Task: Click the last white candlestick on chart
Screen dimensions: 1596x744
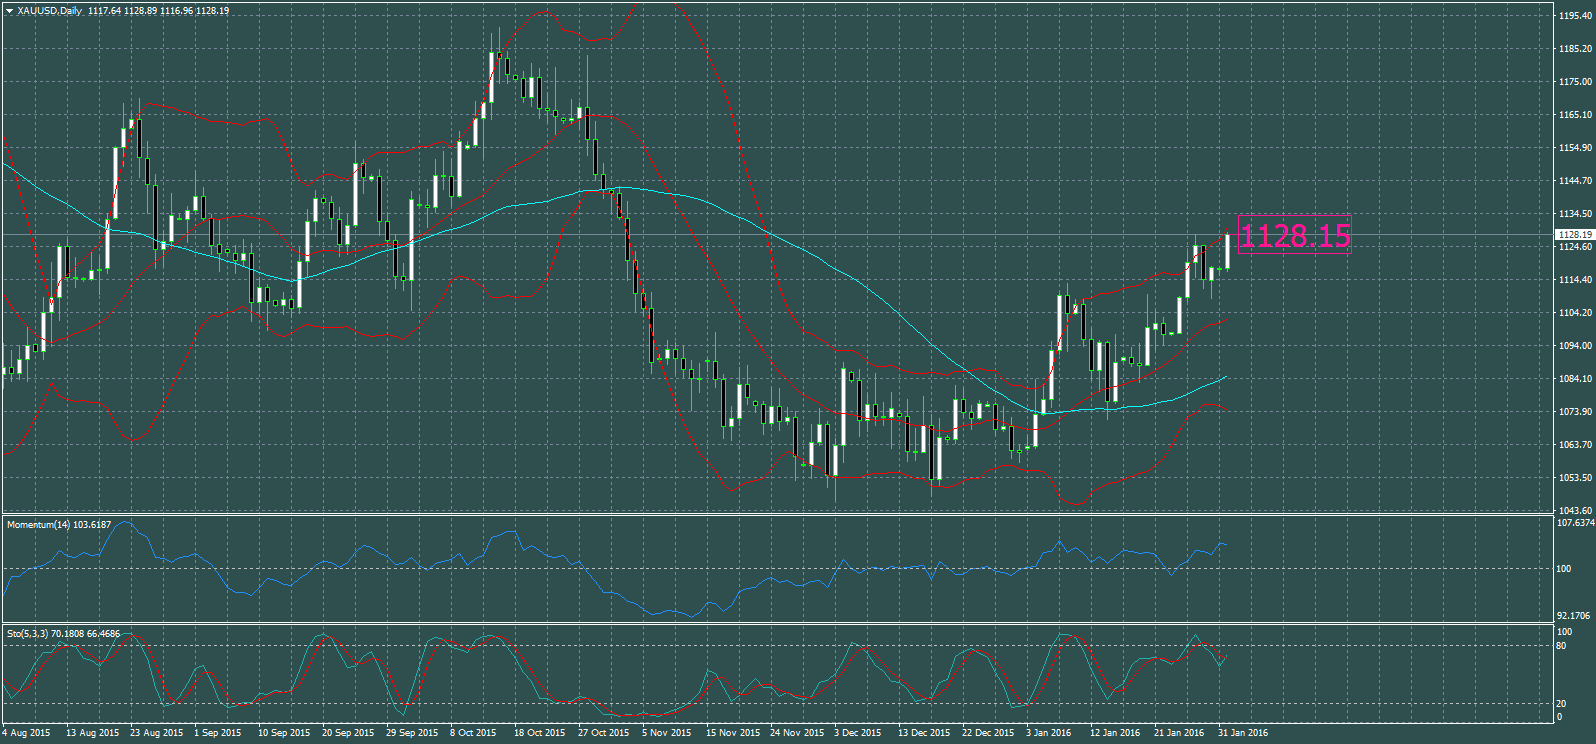Action: click(x=1228, y=251)
